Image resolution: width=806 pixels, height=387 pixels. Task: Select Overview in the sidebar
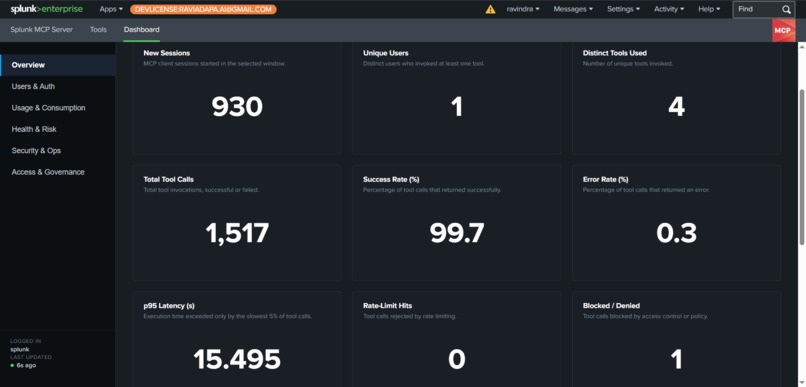[x=58, y=65]
